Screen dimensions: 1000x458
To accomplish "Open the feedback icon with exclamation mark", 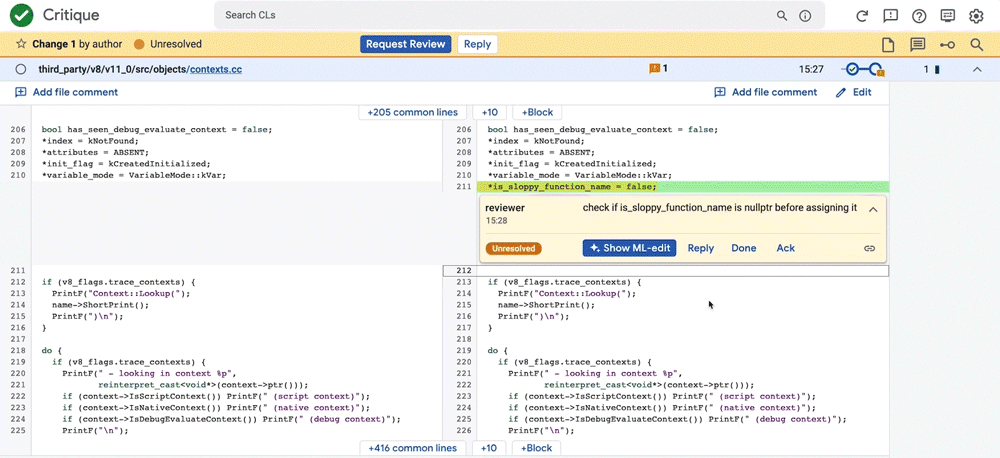I will (890, 15).
